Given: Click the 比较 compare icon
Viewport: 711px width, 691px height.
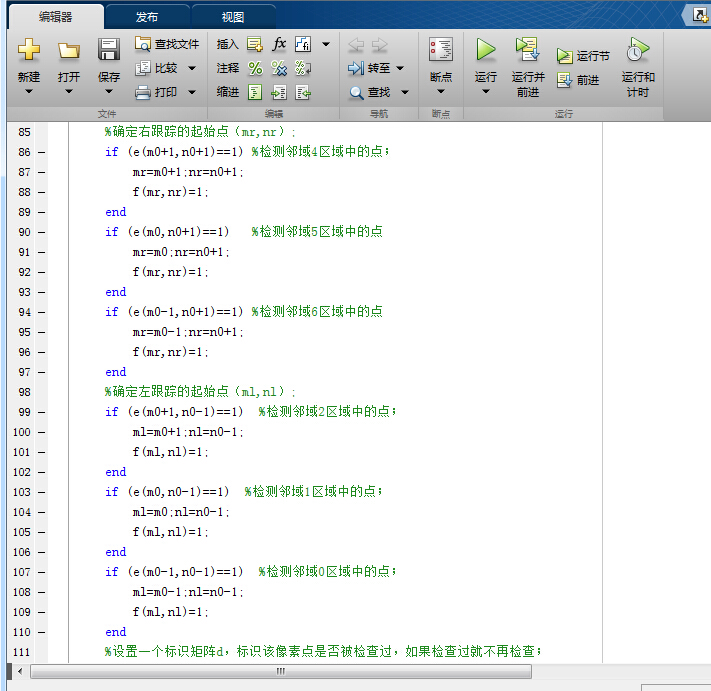Looking at the screenshot, I should pos(143,68).
